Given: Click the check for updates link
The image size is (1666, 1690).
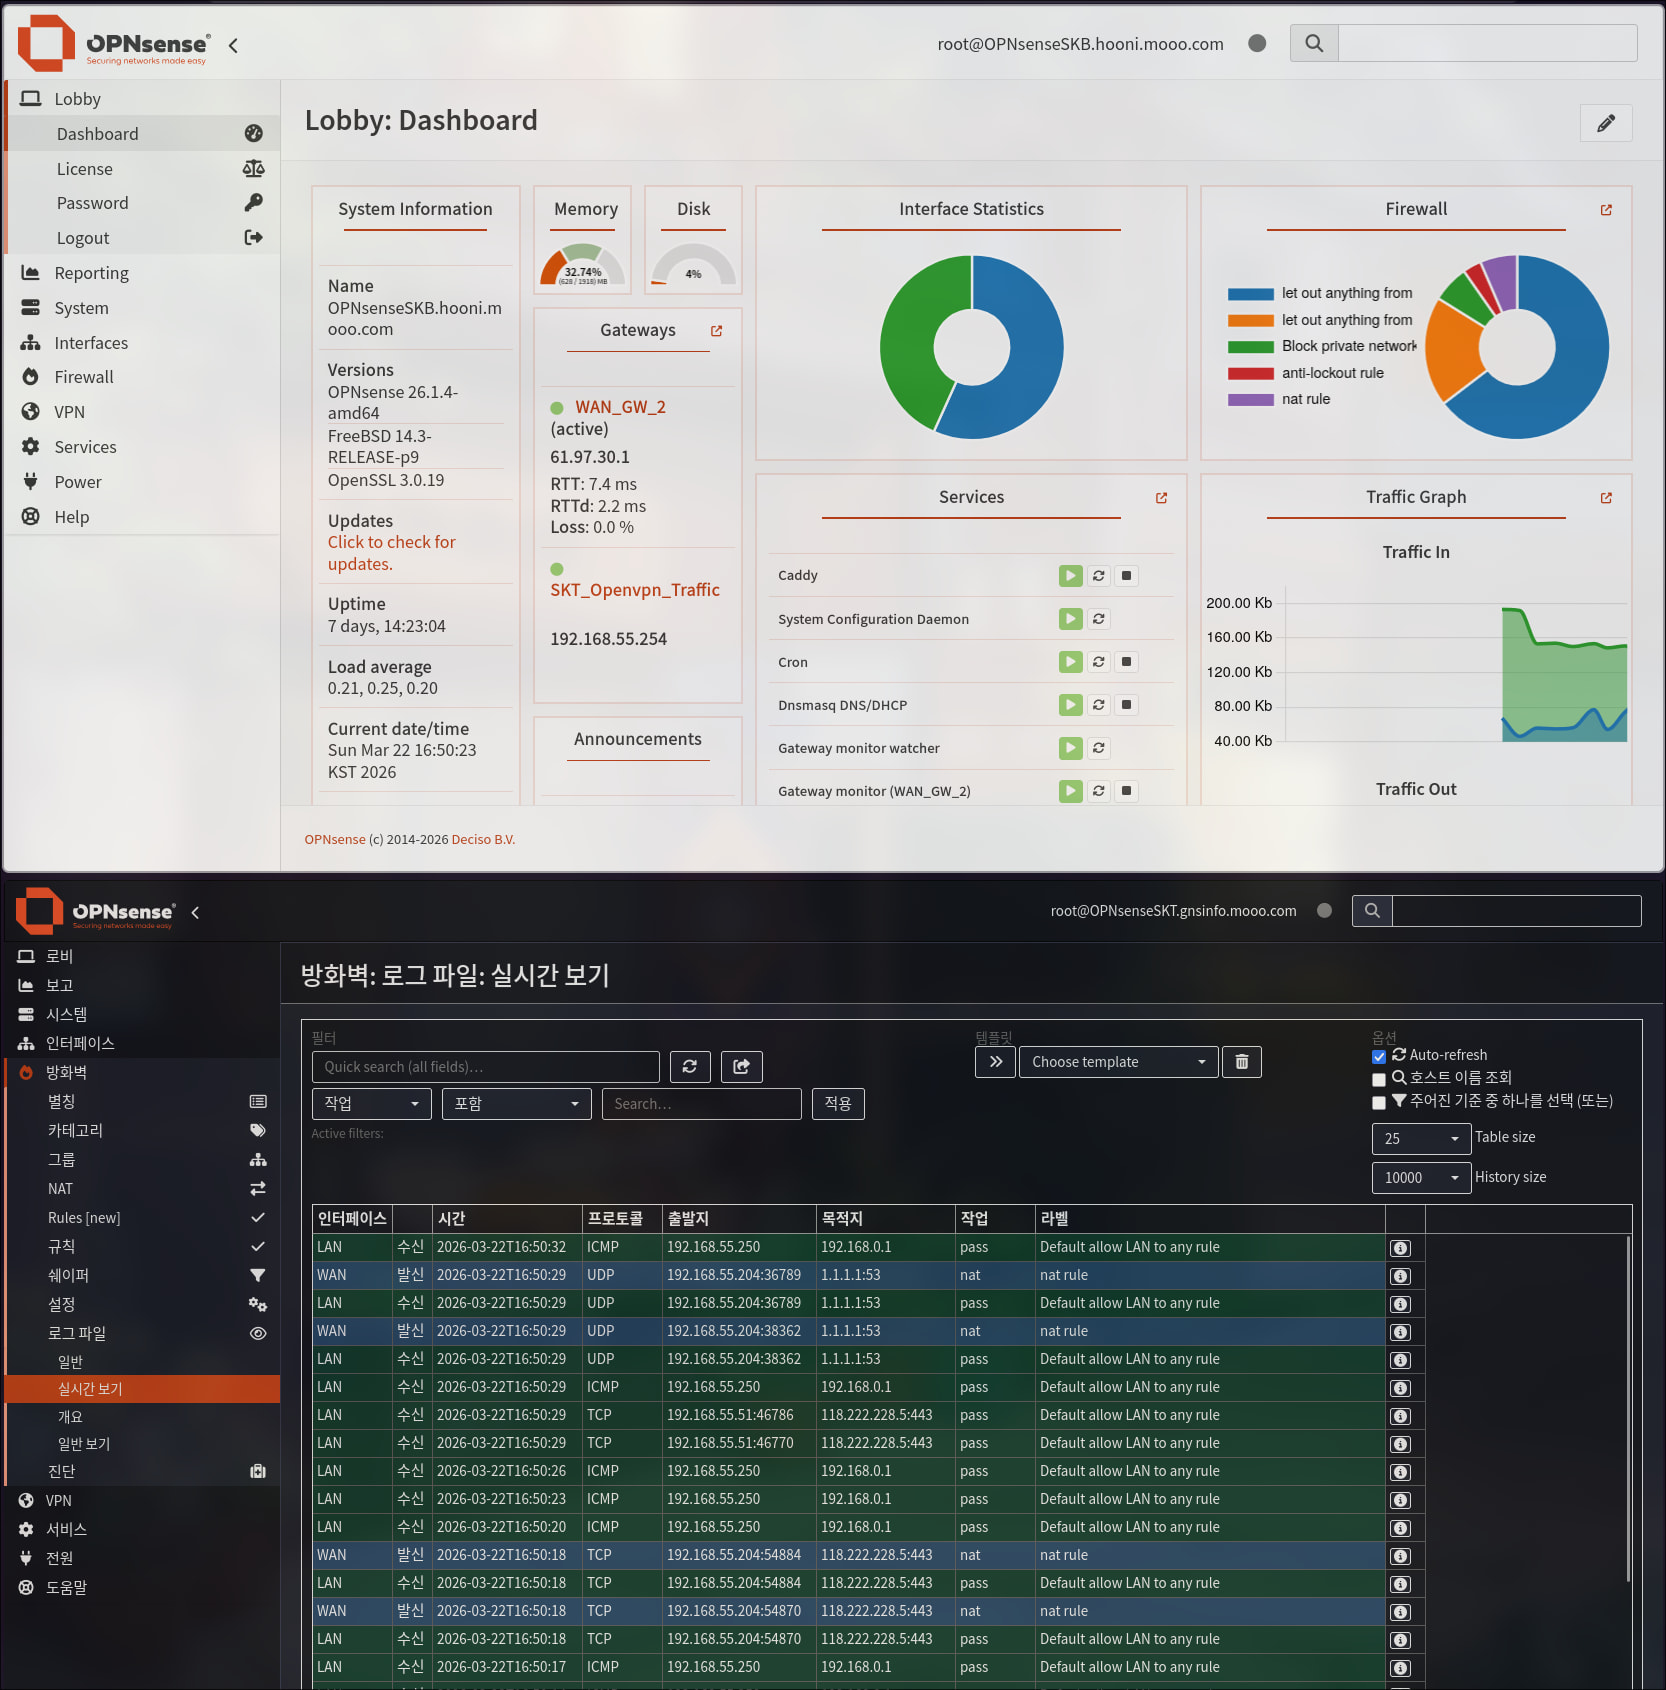Looking at the screenshot, I should point(391,553).
